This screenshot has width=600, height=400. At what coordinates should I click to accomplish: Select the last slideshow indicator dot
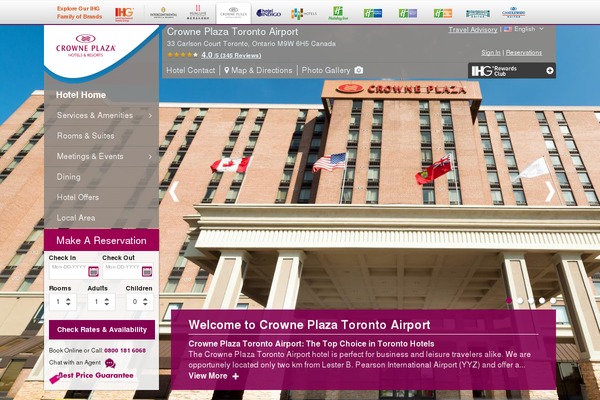[553, 300]
